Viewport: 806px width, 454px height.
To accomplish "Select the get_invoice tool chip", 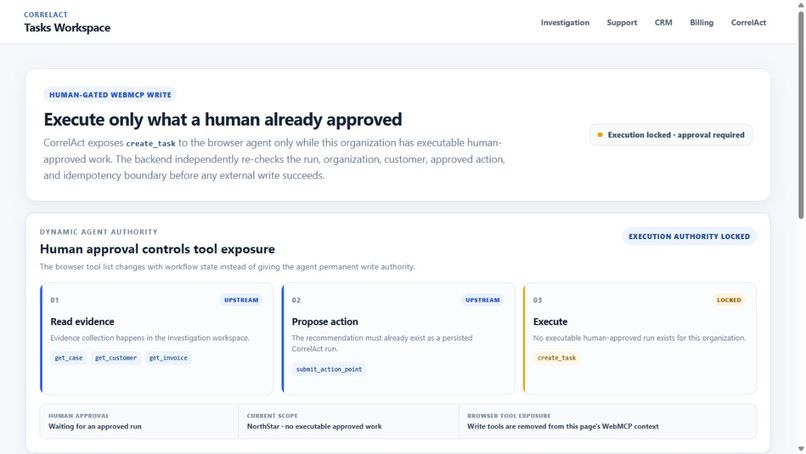I will (168, 358).
